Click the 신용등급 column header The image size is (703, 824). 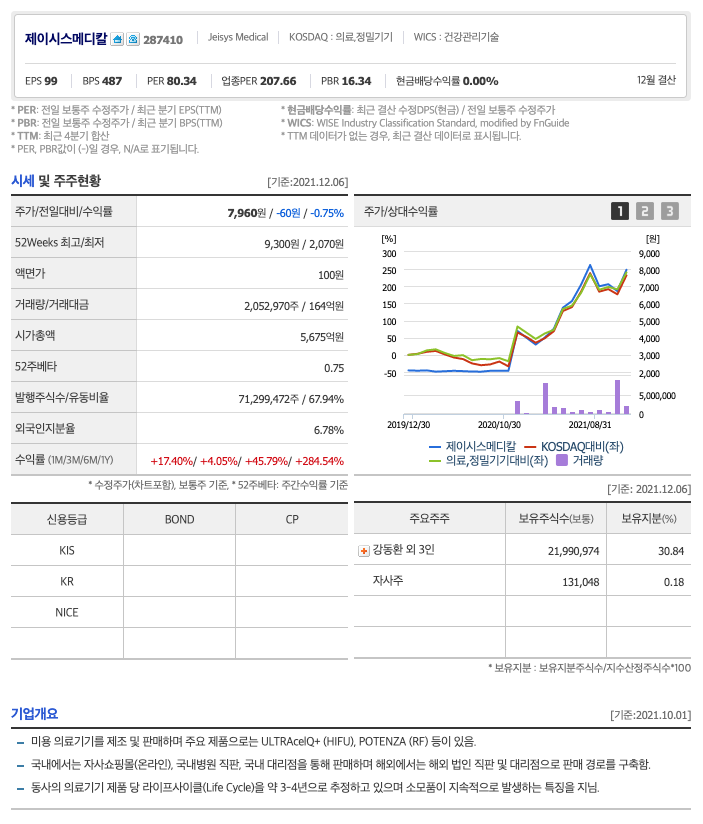67,519
